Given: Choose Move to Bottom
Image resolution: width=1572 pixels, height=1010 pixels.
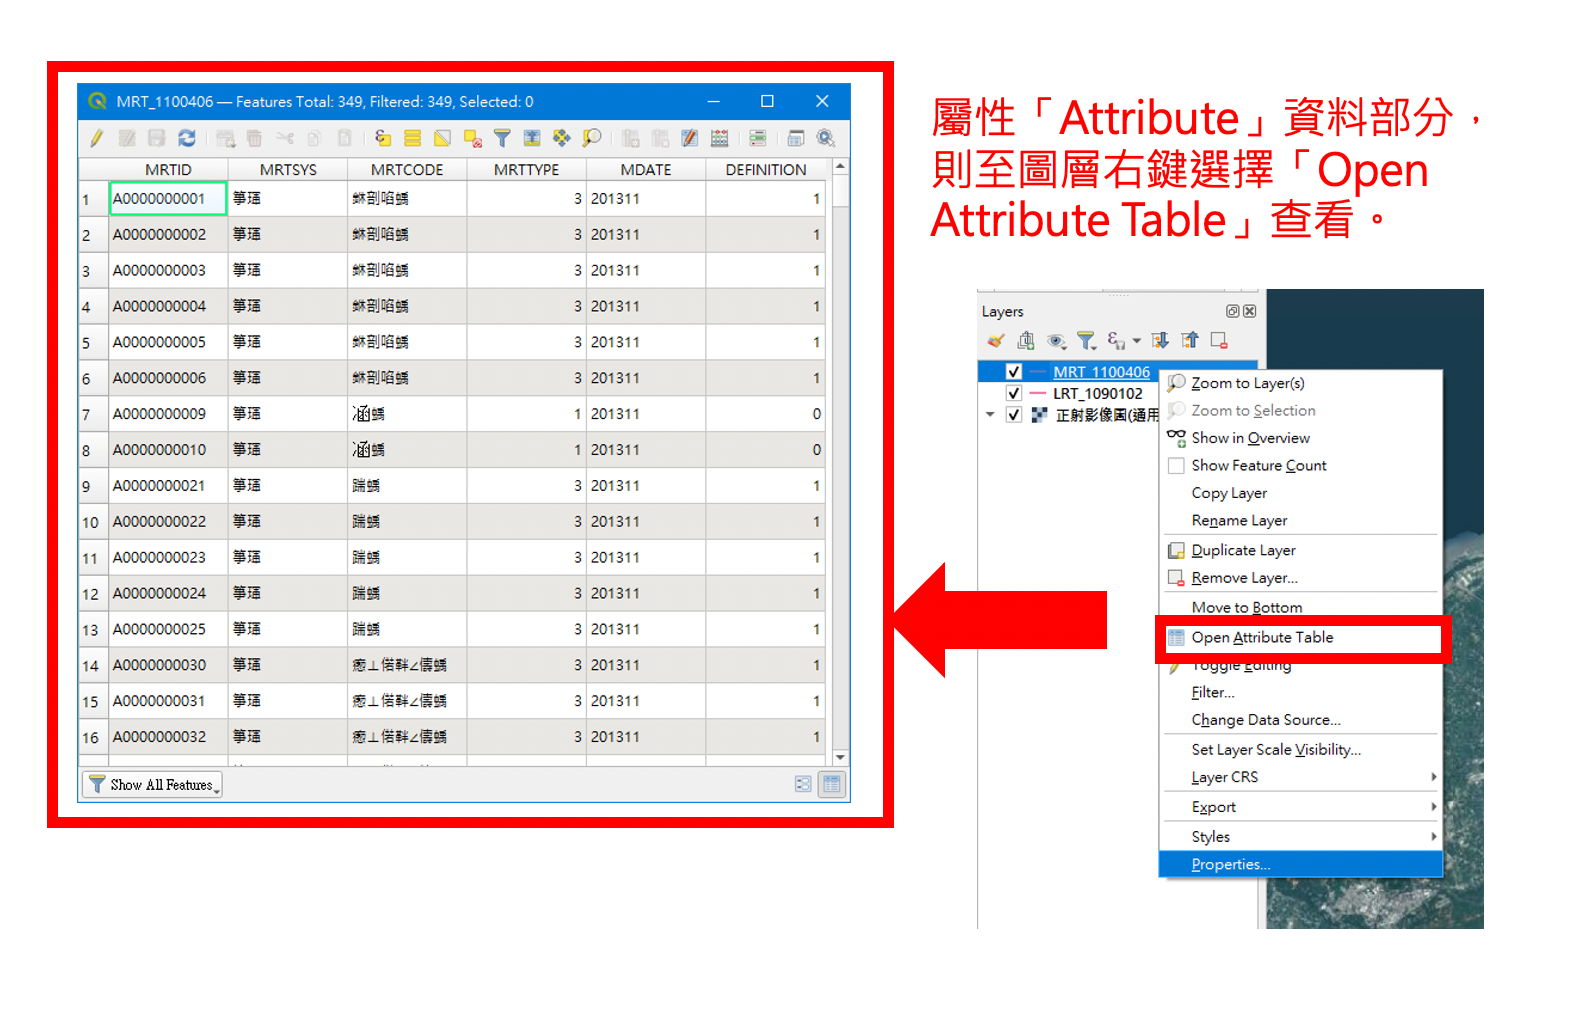Looking at the screenshot, I should 1247,608.
